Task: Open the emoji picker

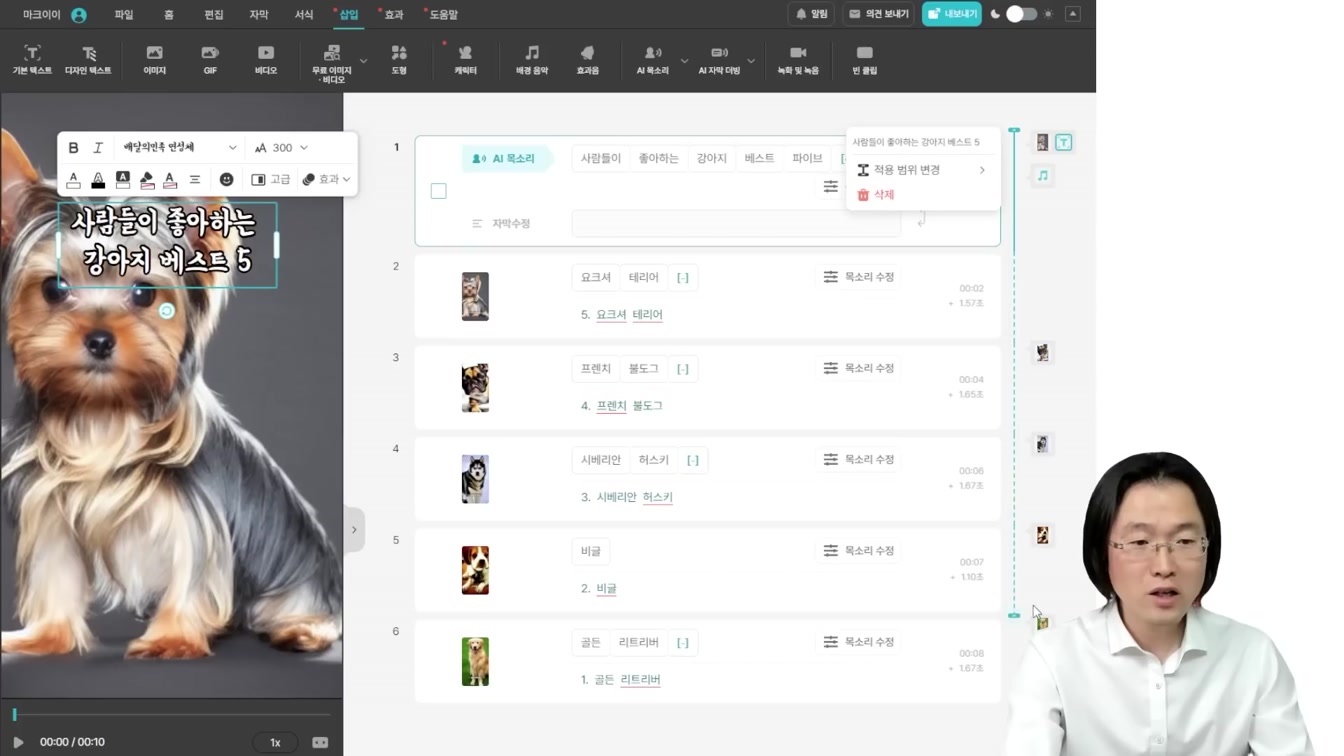Action: 227,180
